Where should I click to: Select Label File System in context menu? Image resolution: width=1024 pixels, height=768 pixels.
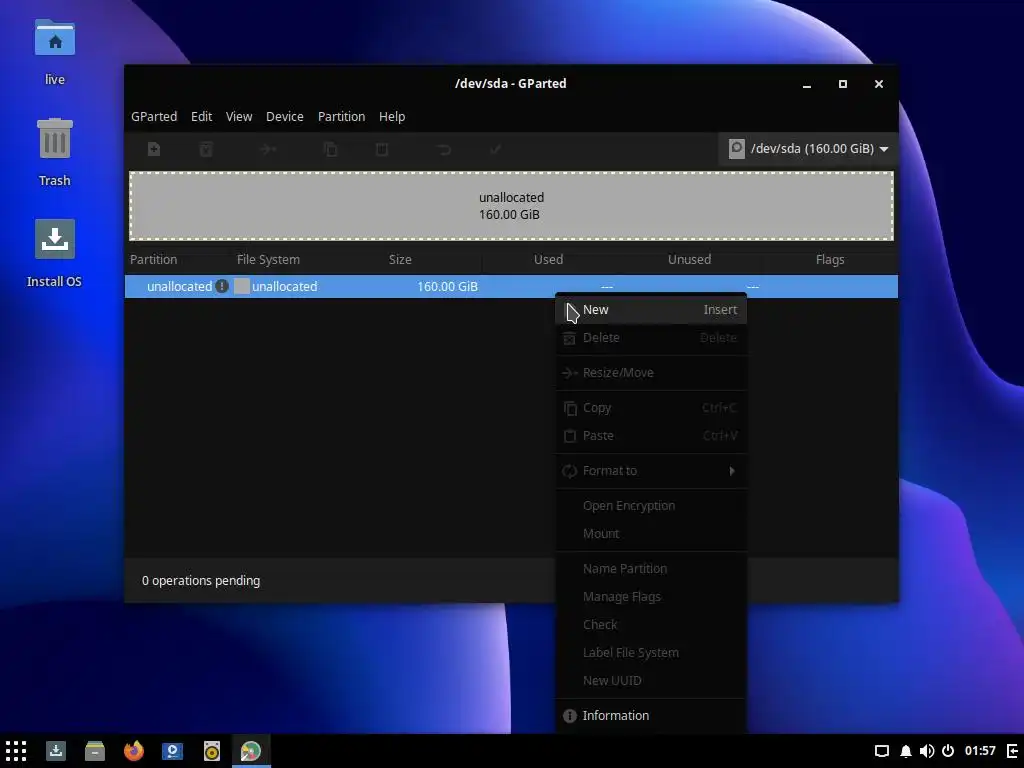(650, 653)
